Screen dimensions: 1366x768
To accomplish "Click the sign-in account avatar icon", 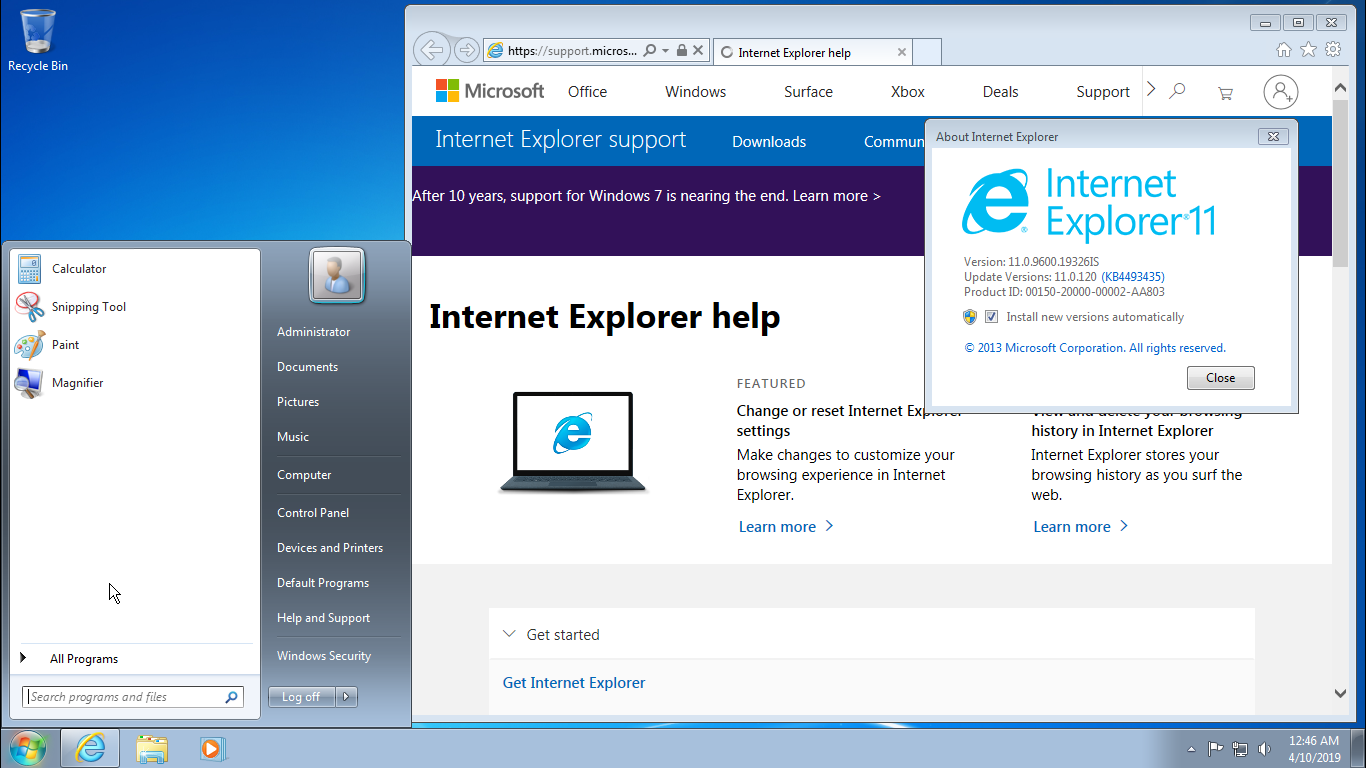I will click(1281, 92).
